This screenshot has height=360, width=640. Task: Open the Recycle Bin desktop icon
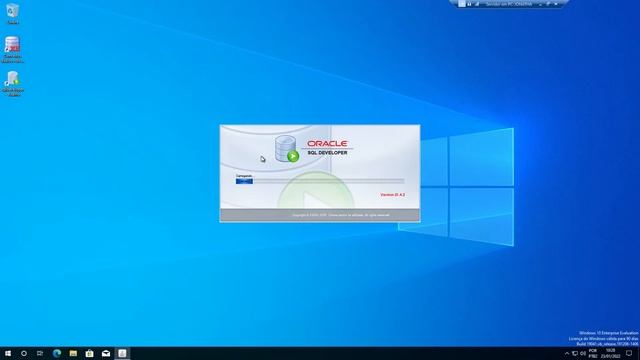pos(13,13)
